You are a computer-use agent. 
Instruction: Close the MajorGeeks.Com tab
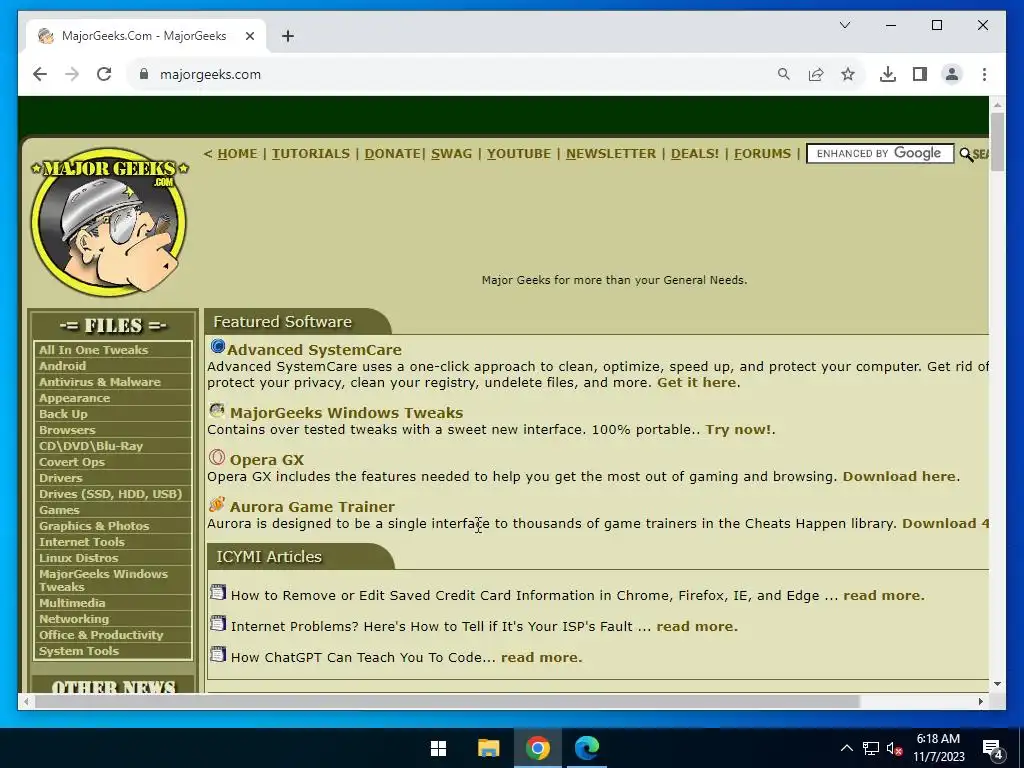(249, 36)
